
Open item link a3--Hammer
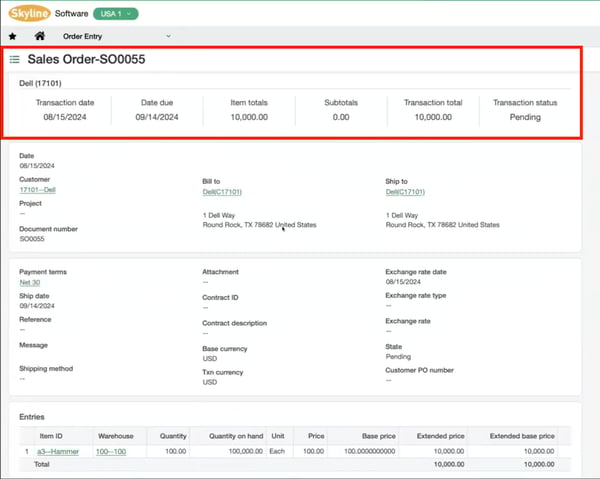[x=58, y=451]
